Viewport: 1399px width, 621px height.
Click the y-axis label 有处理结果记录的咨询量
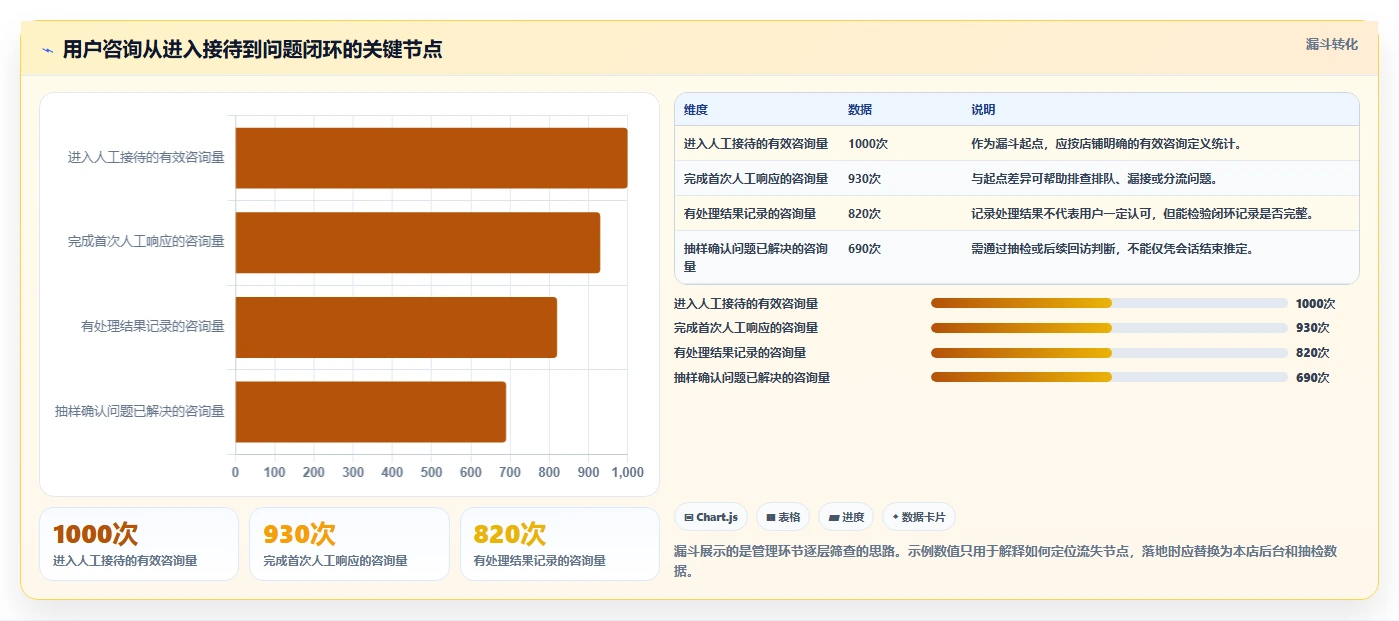click(x=153, y=326)
